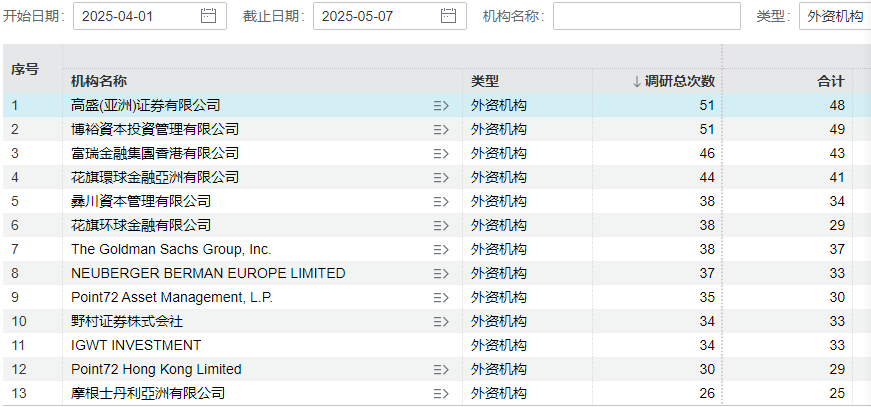Select NEUBERGER BERMAN EUROPE LIMITED
Screen dimensions: 871x407
tap(208, 273)
